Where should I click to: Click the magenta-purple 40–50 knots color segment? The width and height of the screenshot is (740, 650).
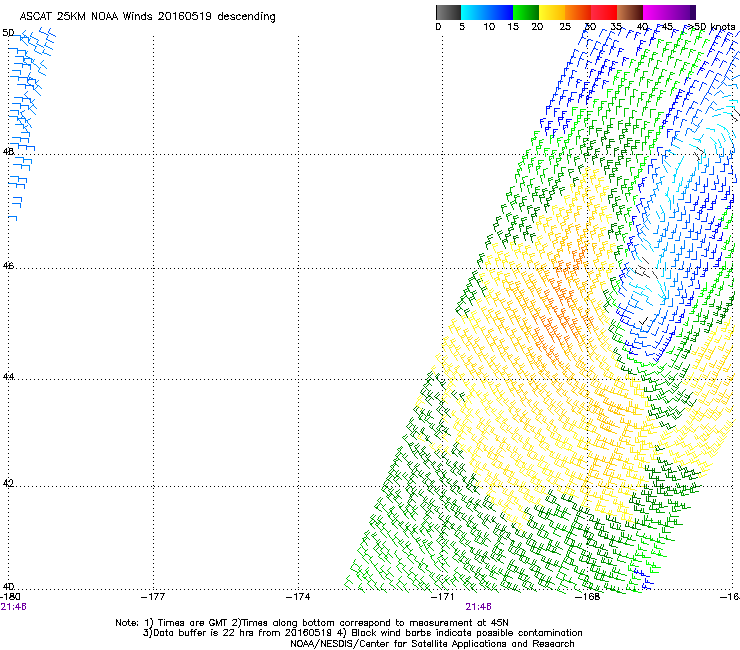tap(669, 12)
